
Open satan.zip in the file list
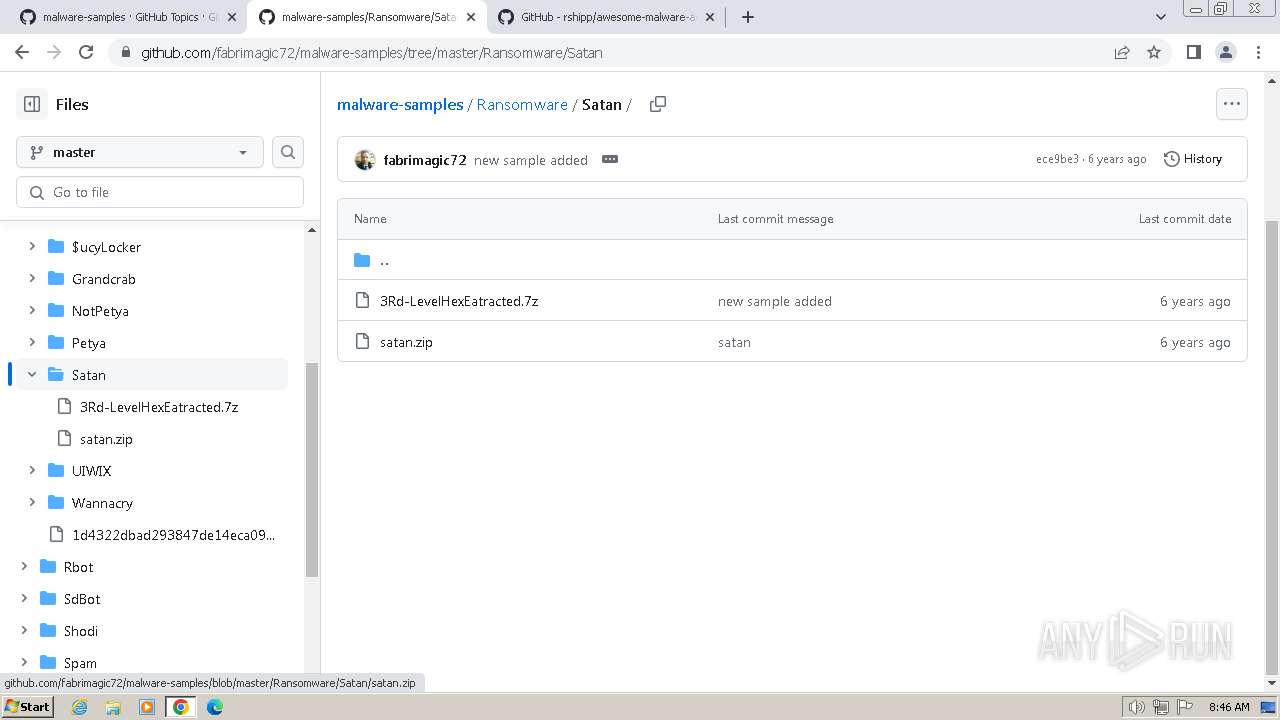pos(406,342)
